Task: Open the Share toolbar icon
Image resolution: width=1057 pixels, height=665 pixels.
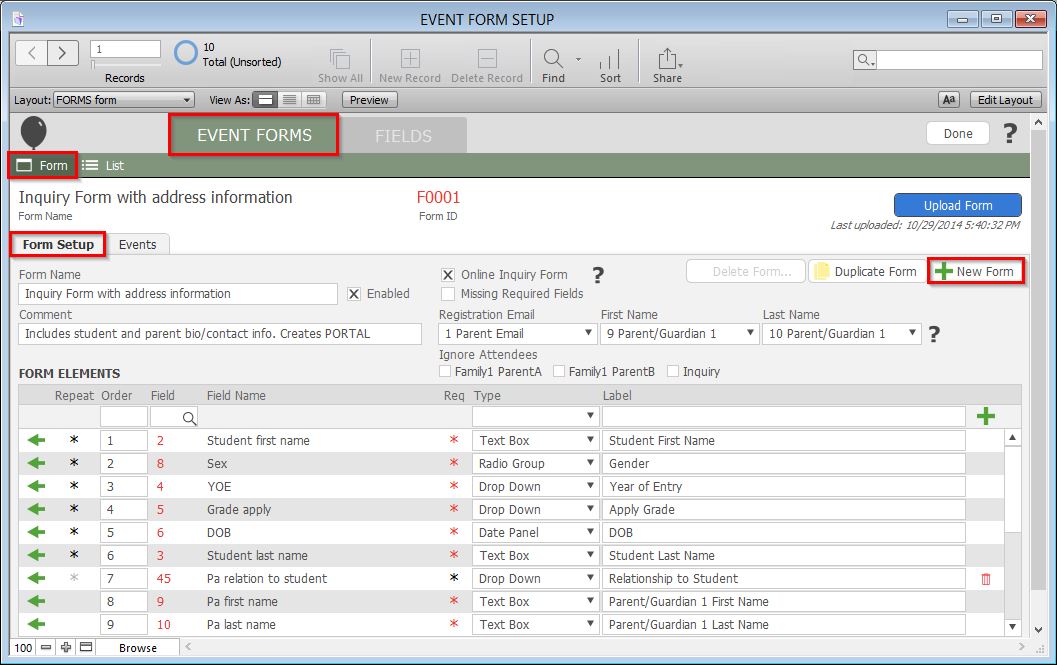Action: [667, 58]
